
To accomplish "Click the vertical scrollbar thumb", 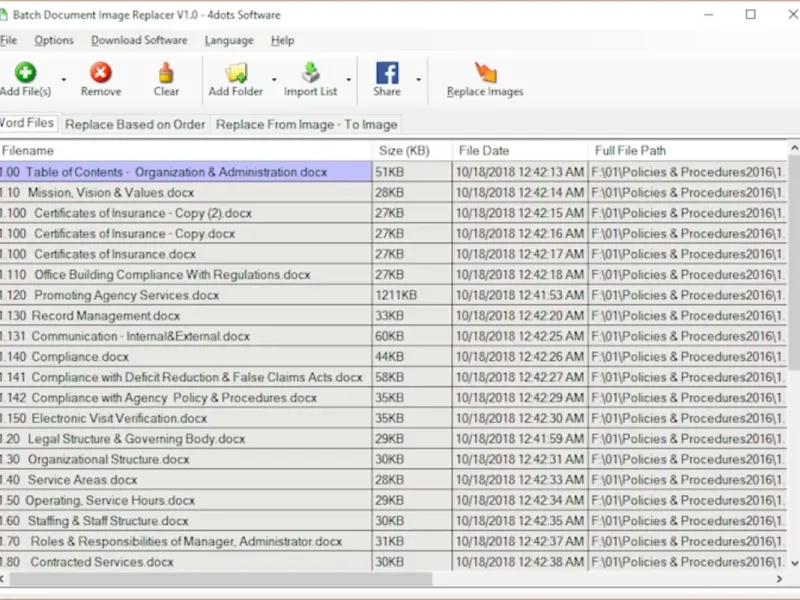I will [x=794, y=263].
